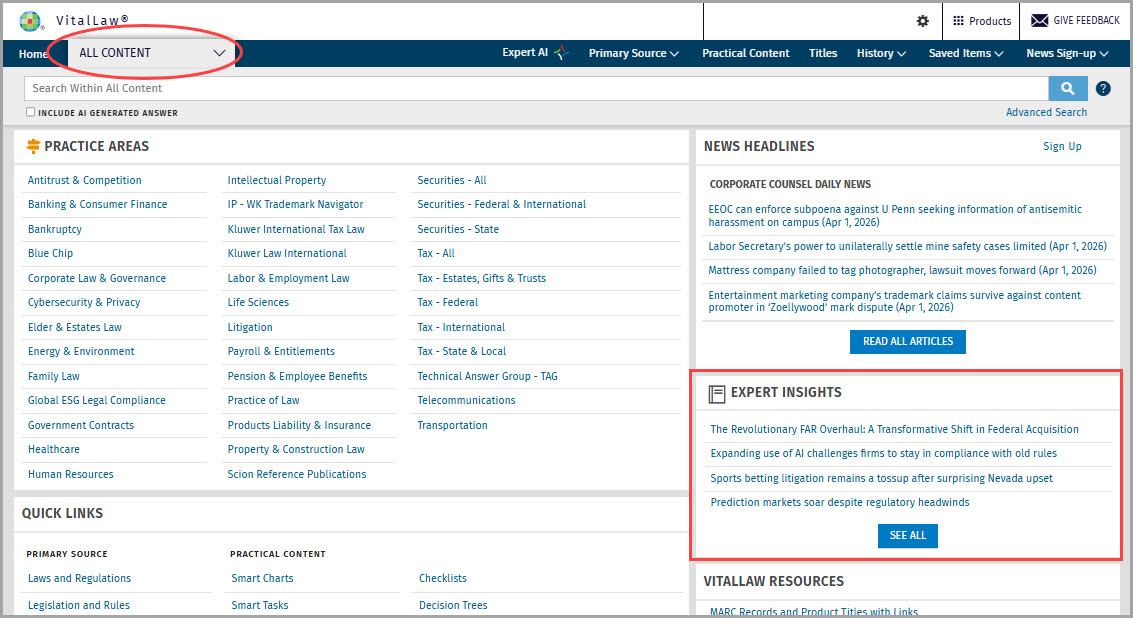This screenshot has width=1133, height=618.
Task: Click the blue search magnifier button
Action: [x=1068, y=88]
